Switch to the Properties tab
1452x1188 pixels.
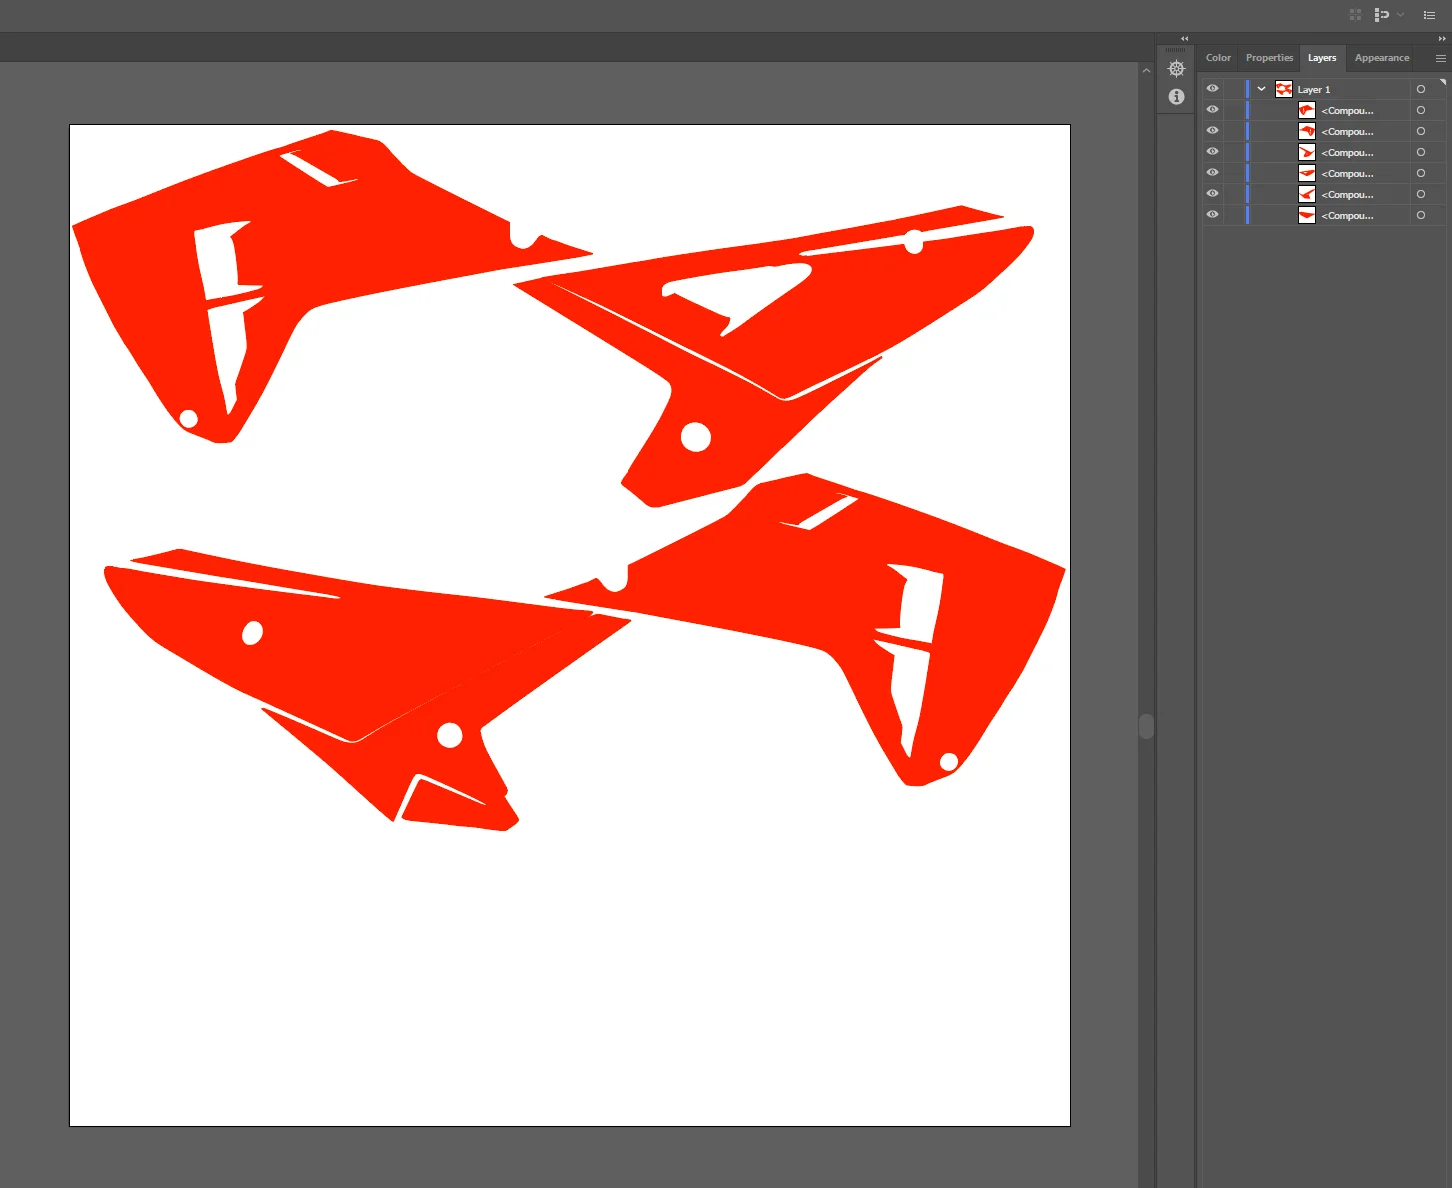click(x=1268, y=58)
